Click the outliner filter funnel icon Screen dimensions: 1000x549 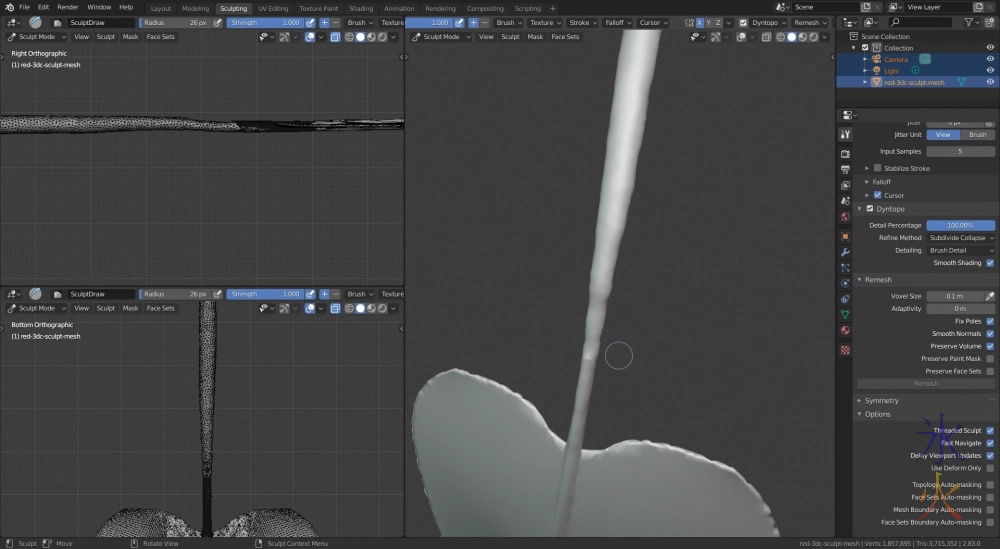(969, 22)
